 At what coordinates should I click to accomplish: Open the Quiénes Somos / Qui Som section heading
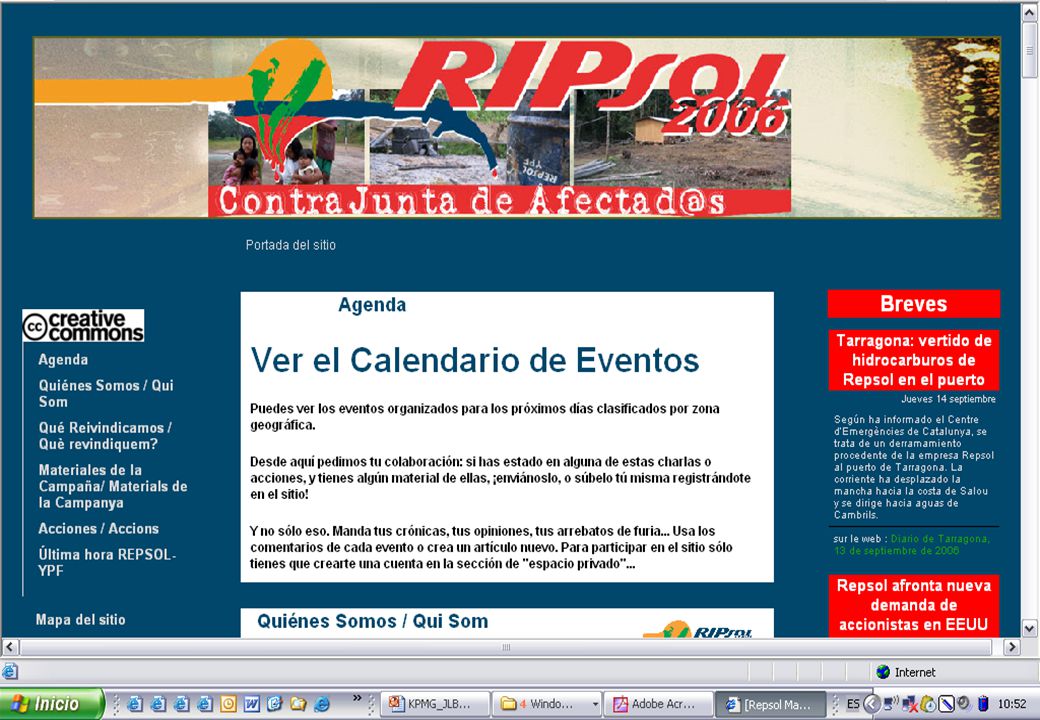tap(373, 621)
